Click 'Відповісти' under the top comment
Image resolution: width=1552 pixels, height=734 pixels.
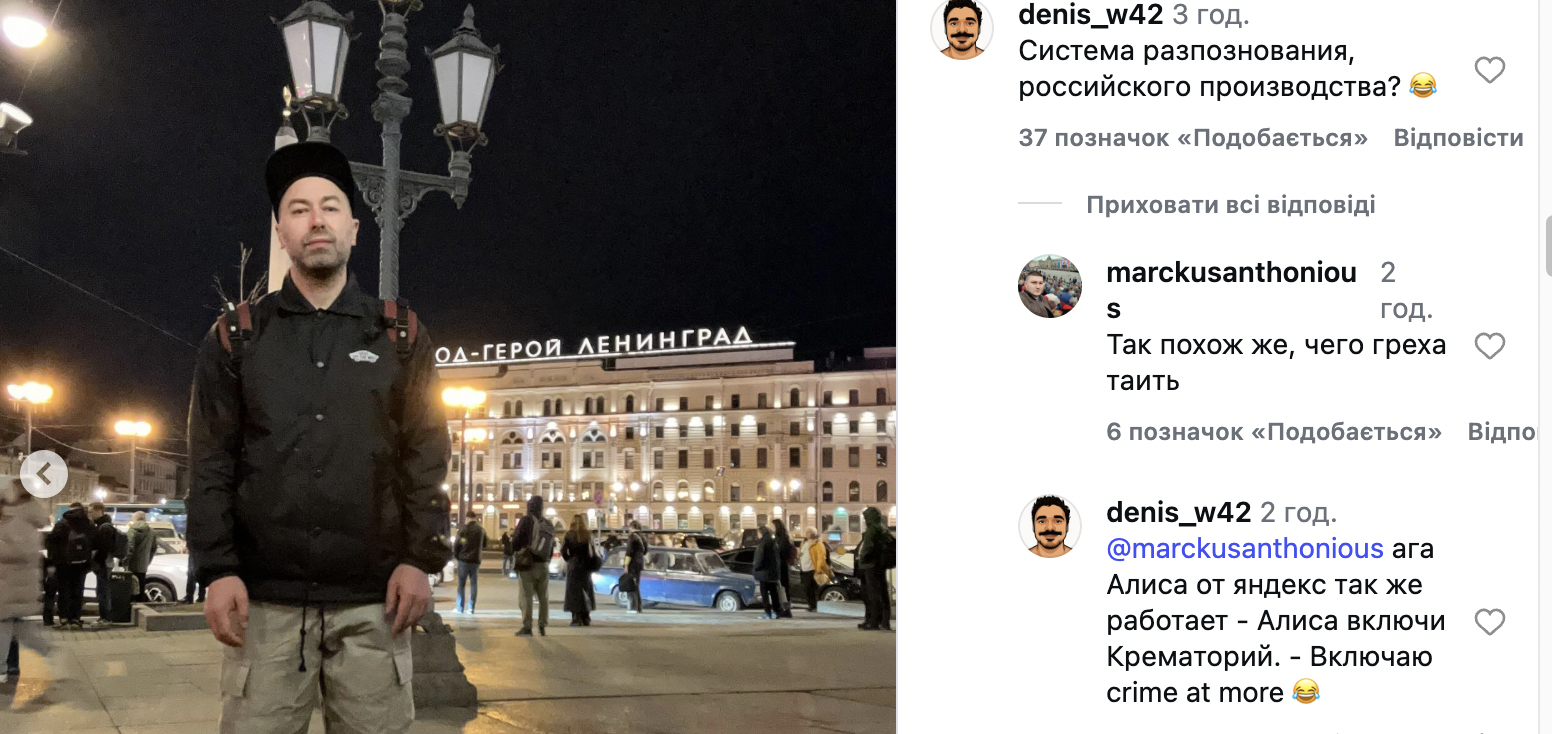[1458, 138]
